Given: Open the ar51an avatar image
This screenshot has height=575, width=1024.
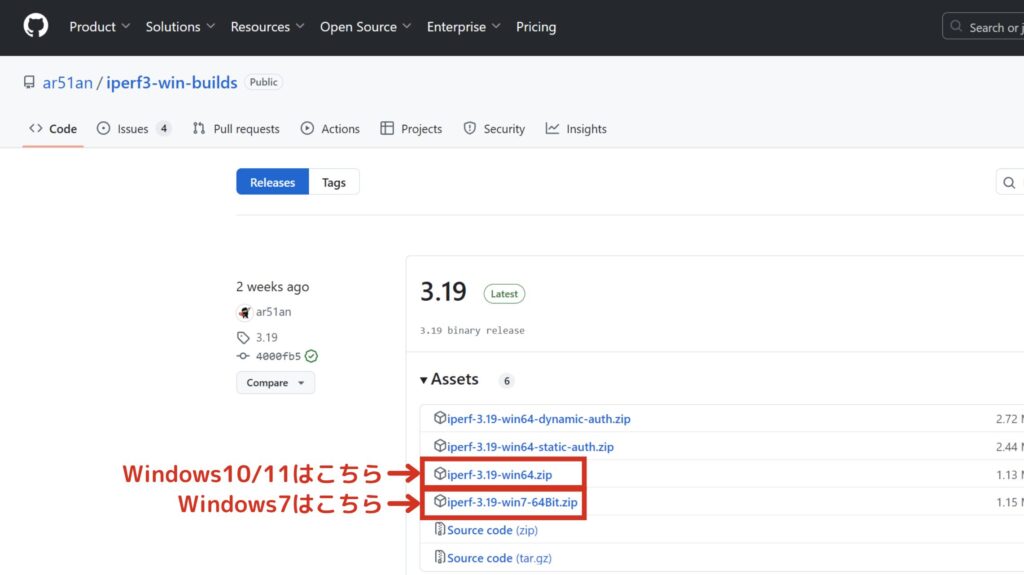Looking at the screenshot, I should point(244,312).
